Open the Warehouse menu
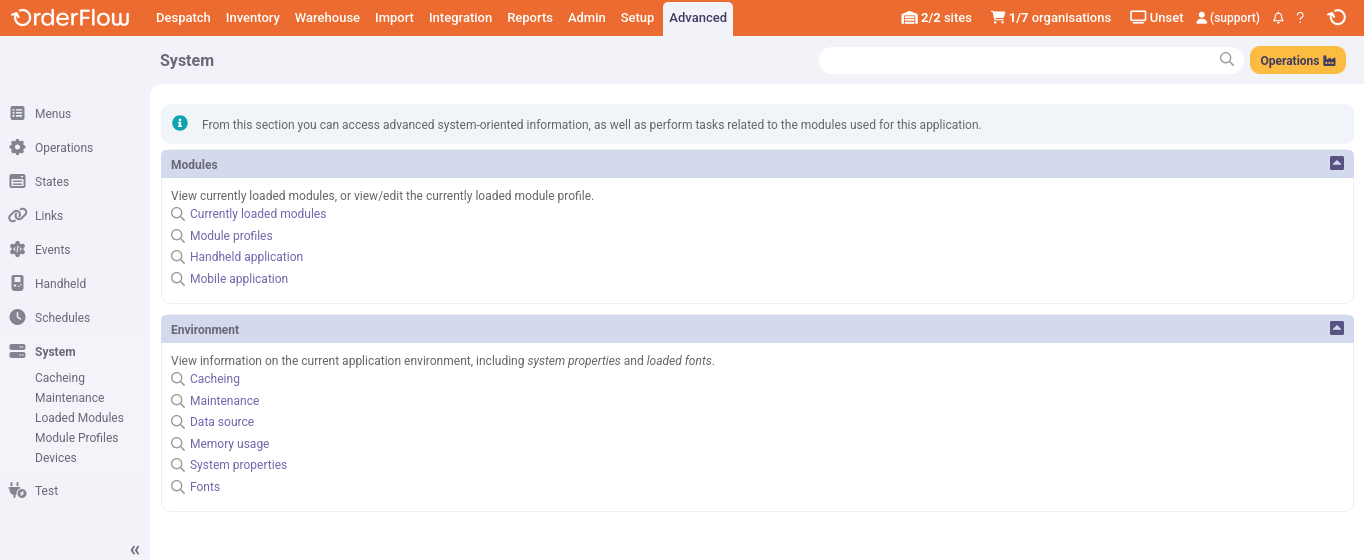 tap(327, 18)
